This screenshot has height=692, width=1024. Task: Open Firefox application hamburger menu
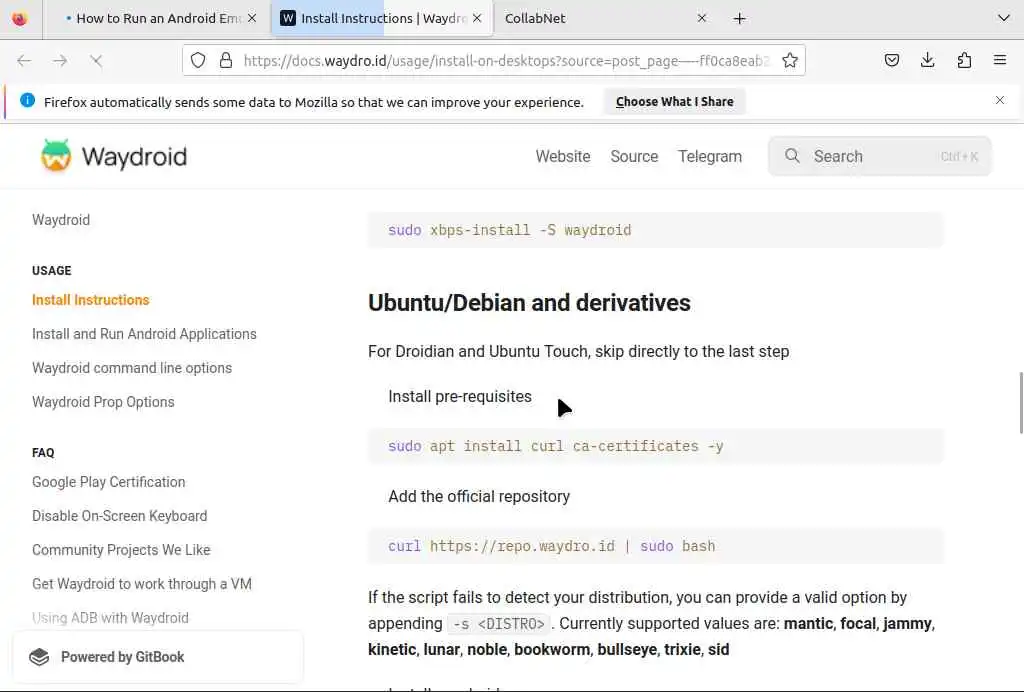coord(1000,61)
